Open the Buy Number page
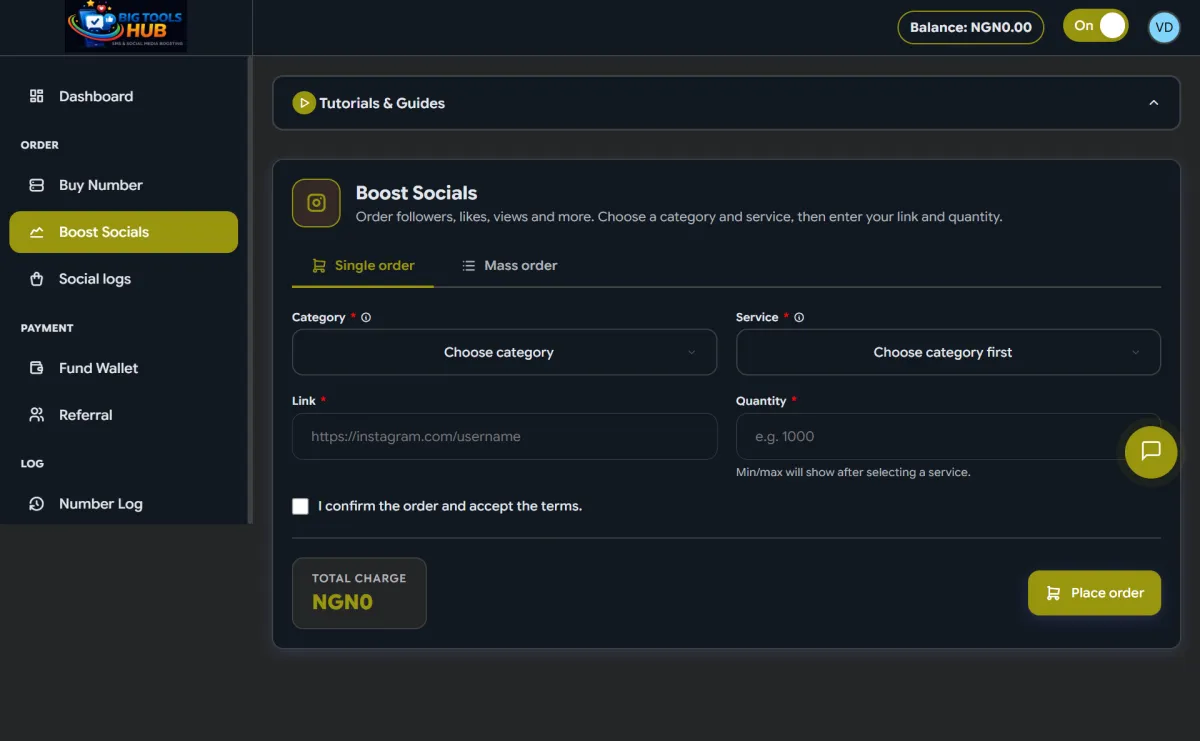This screenshot has height=741, width=1200. pyautogui.click(x=124, y=185)
